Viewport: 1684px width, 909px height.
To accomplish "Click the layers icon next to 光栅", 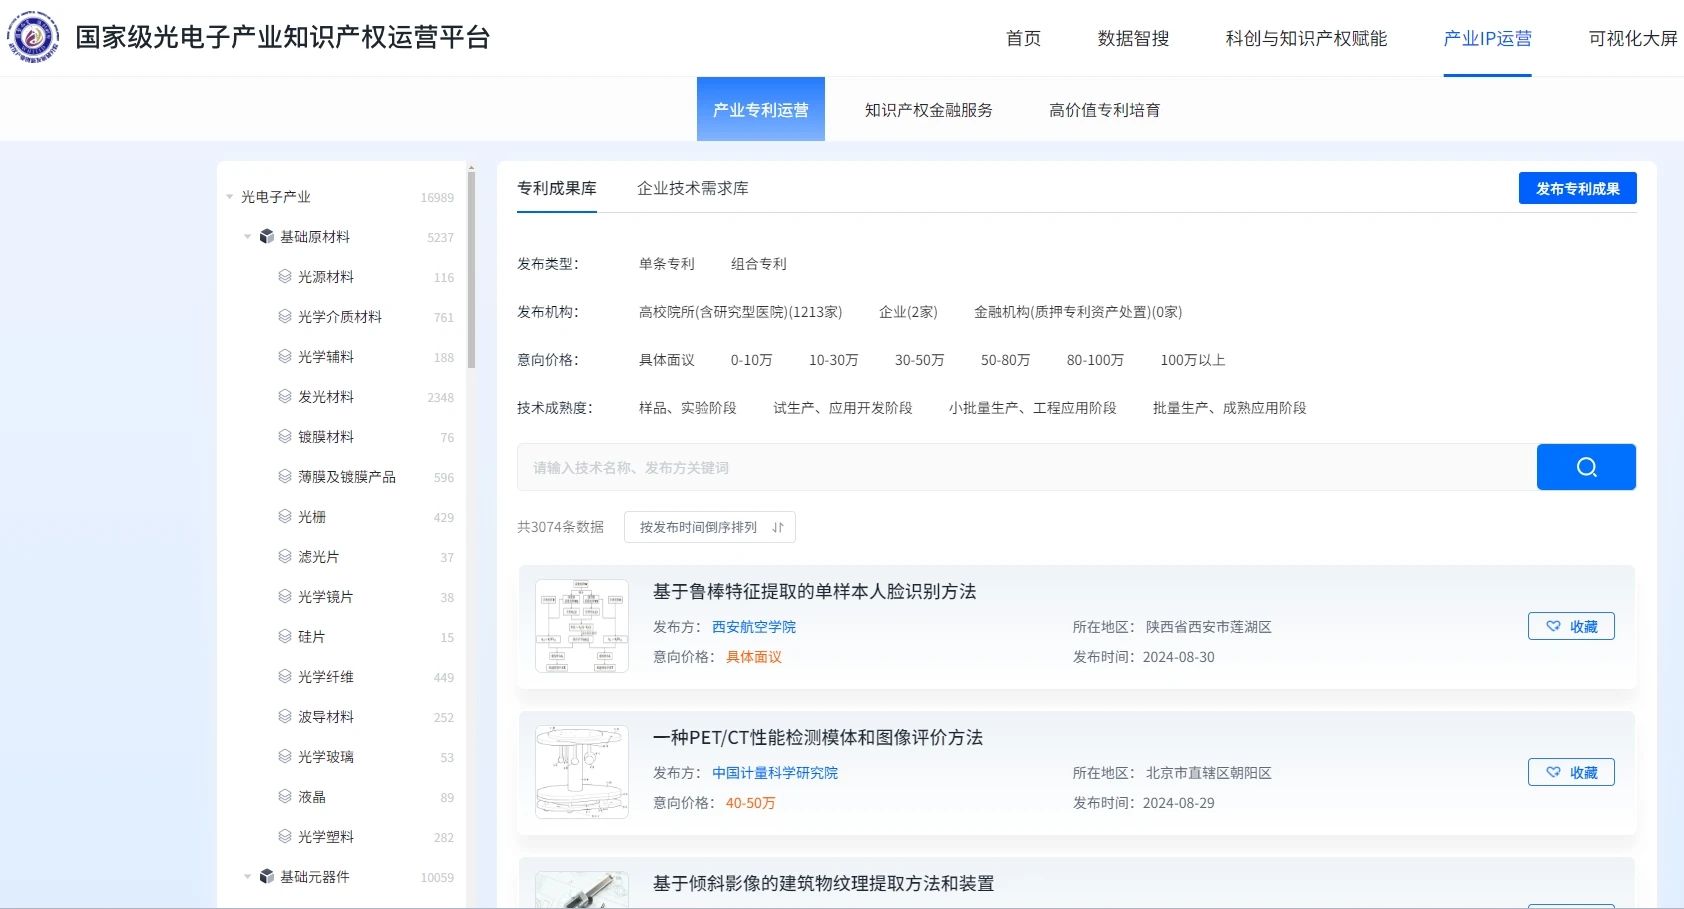I will (x=285, y=517).
